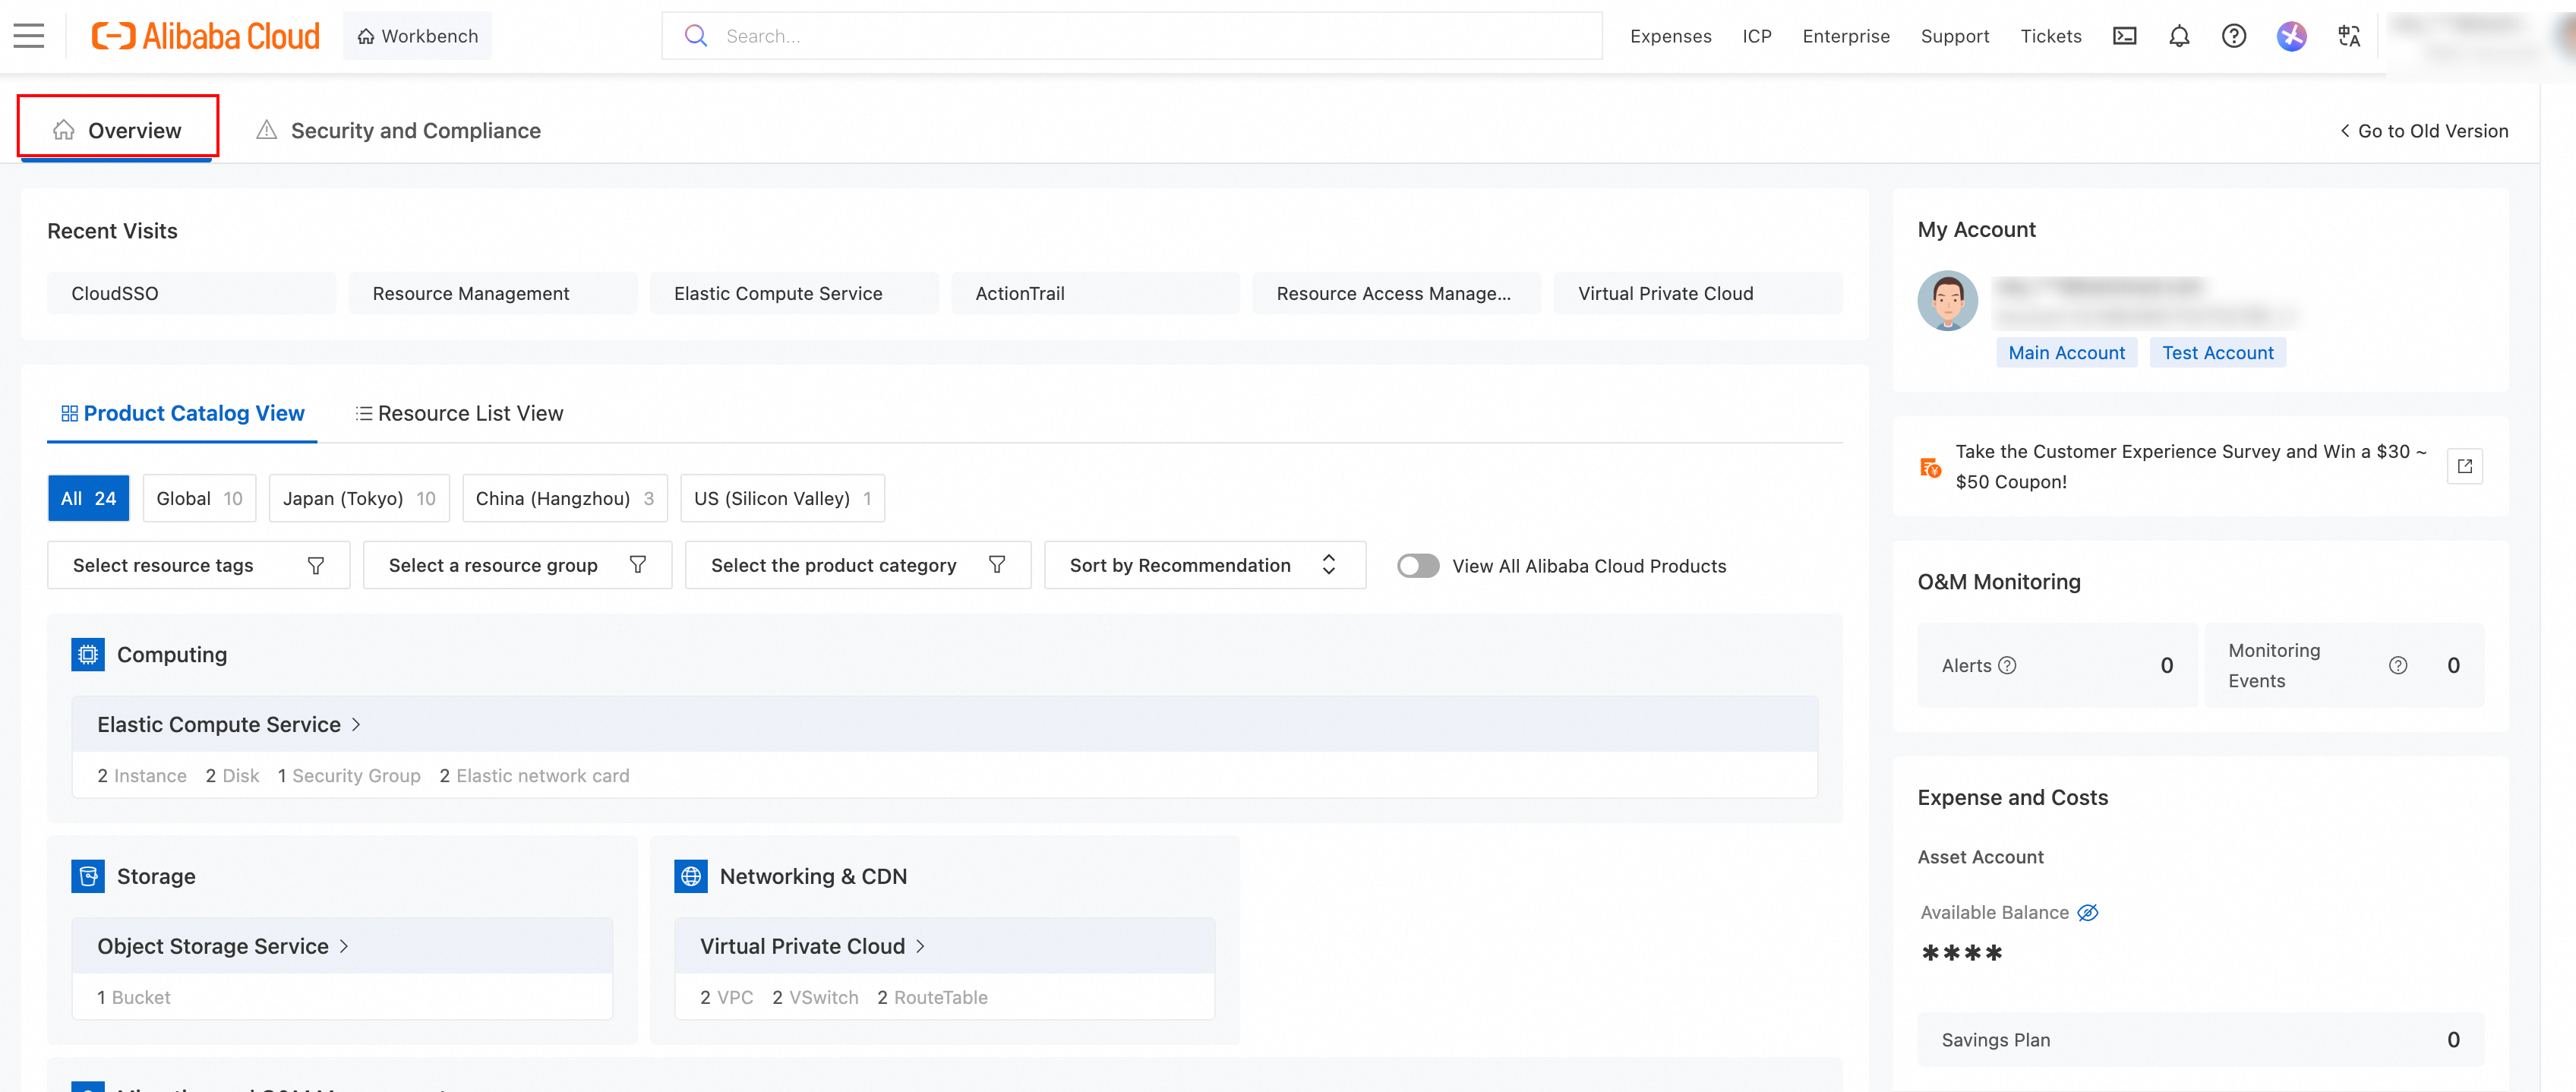Click the user avatar thumbnail

[x=1947, y=300]
